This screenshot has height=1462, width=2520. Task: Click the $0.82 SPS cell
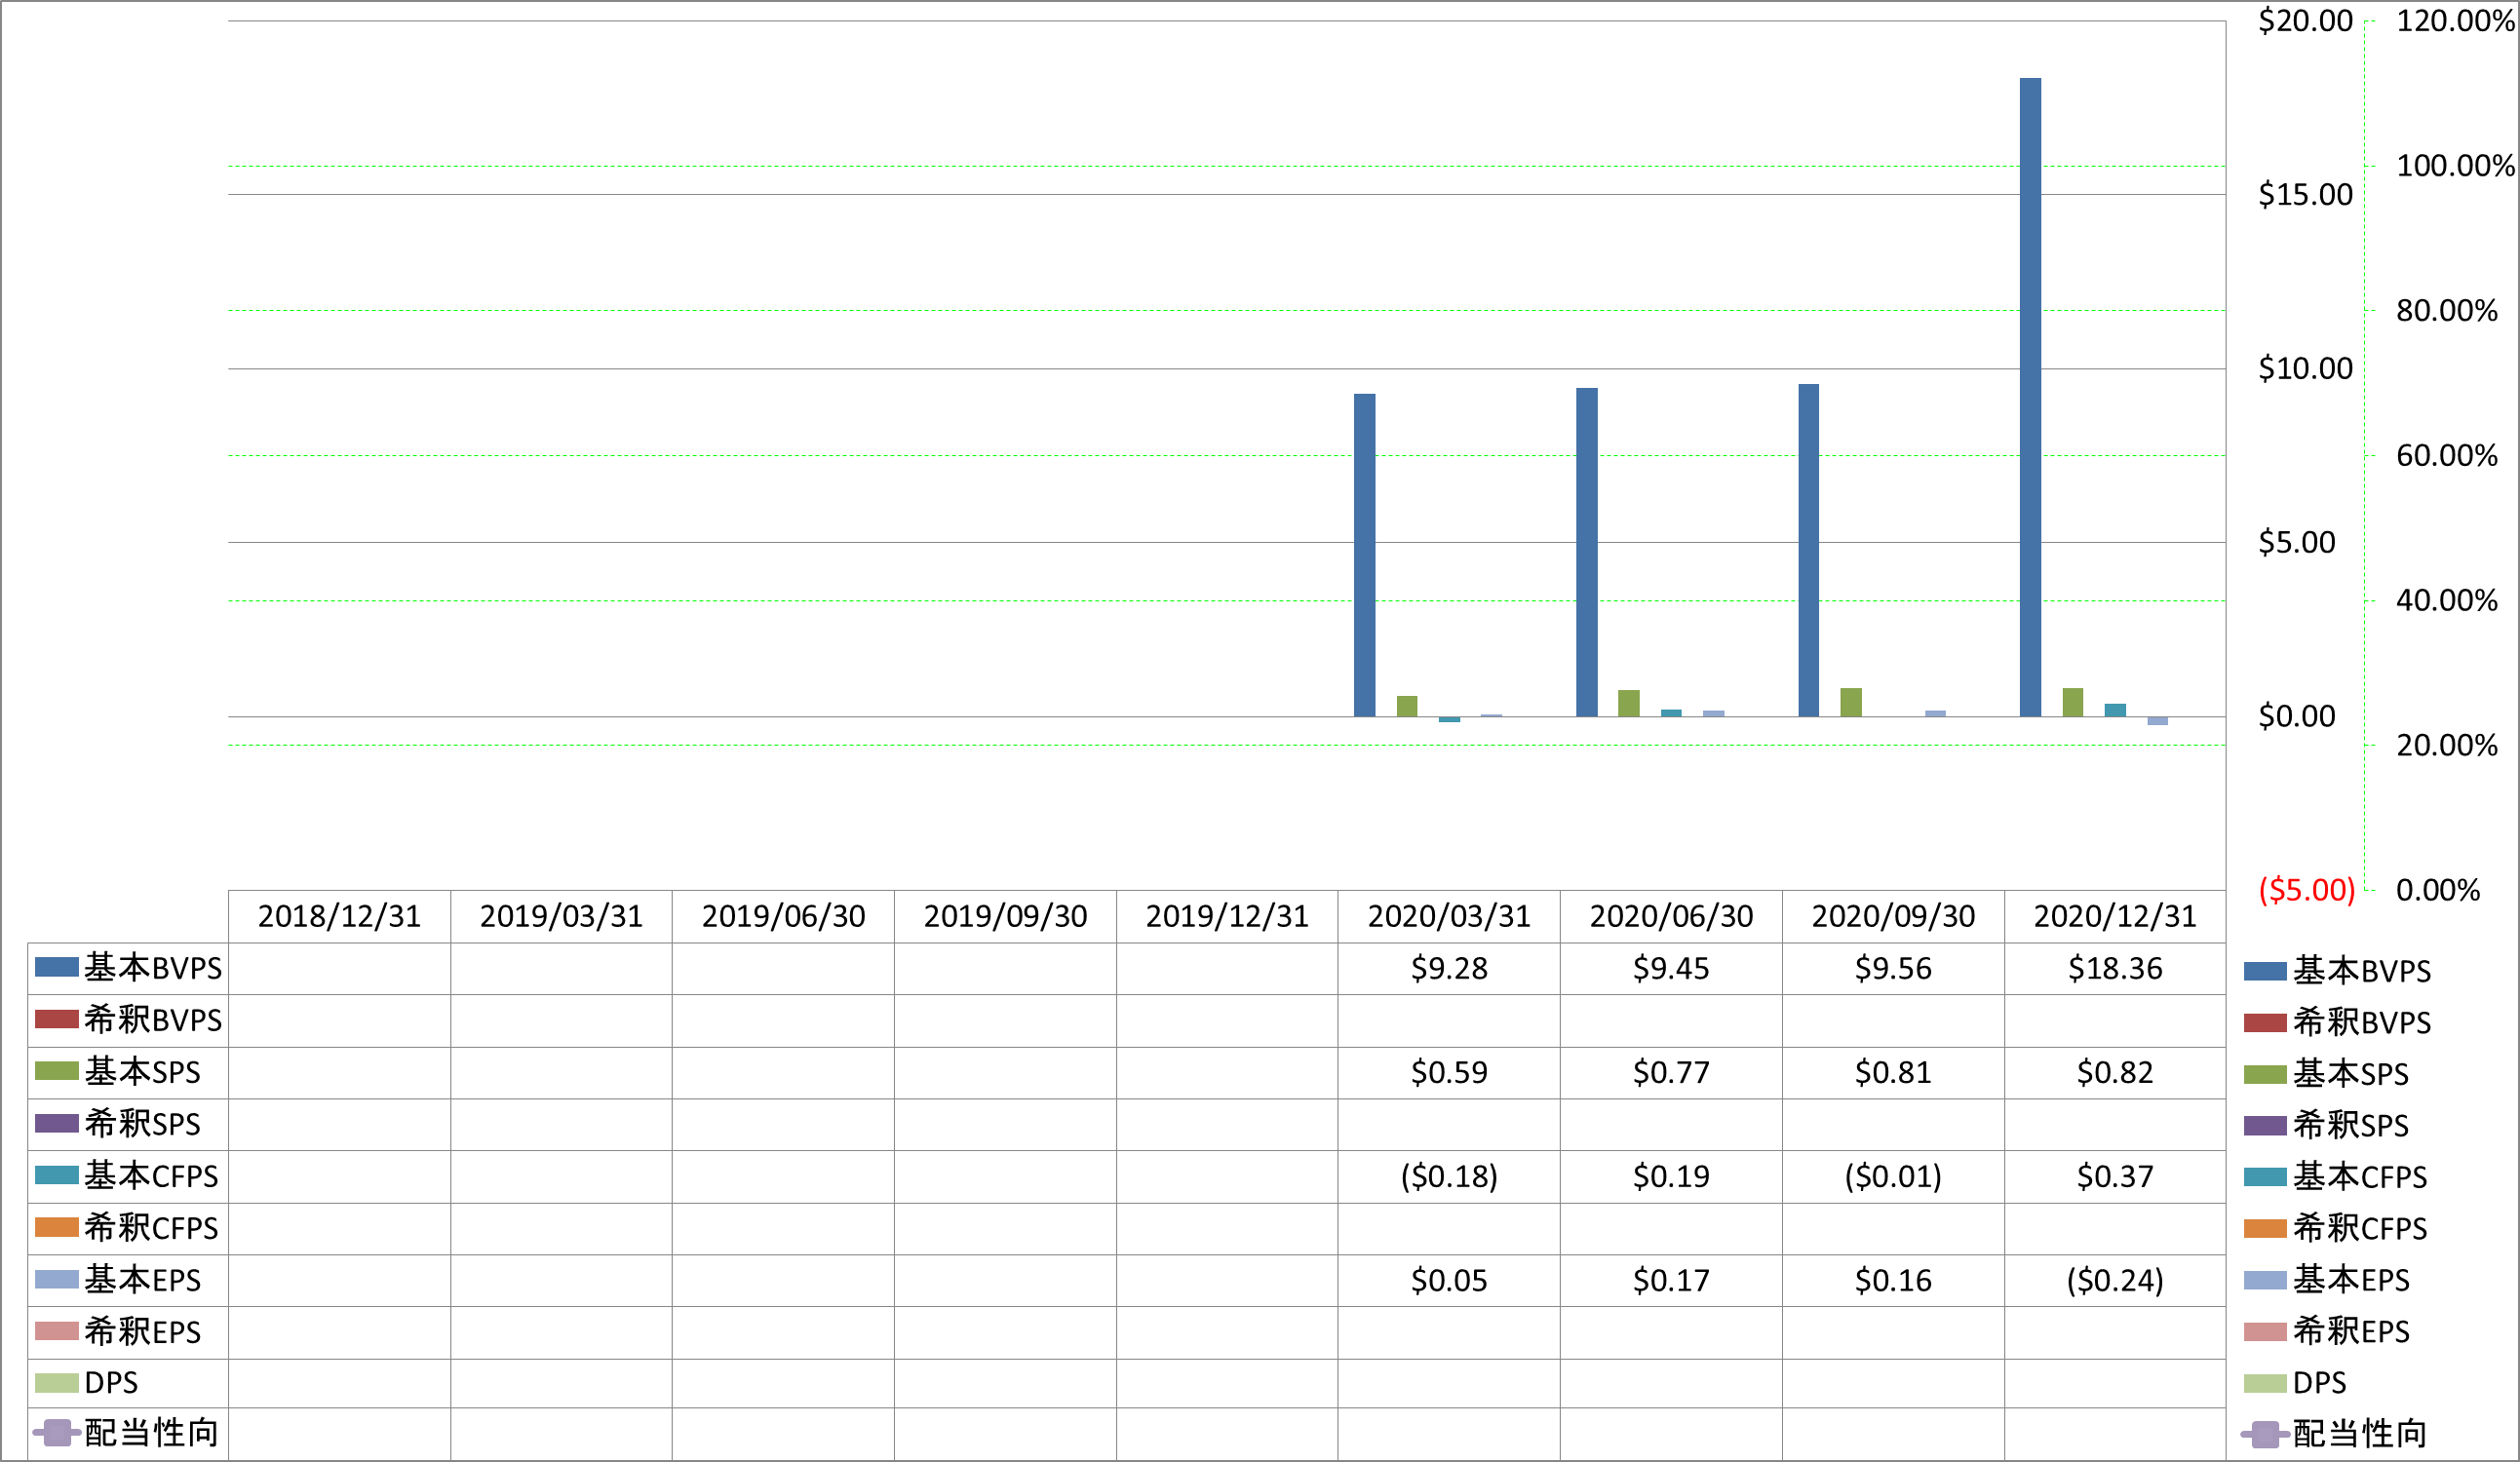pos(2115,1072)
